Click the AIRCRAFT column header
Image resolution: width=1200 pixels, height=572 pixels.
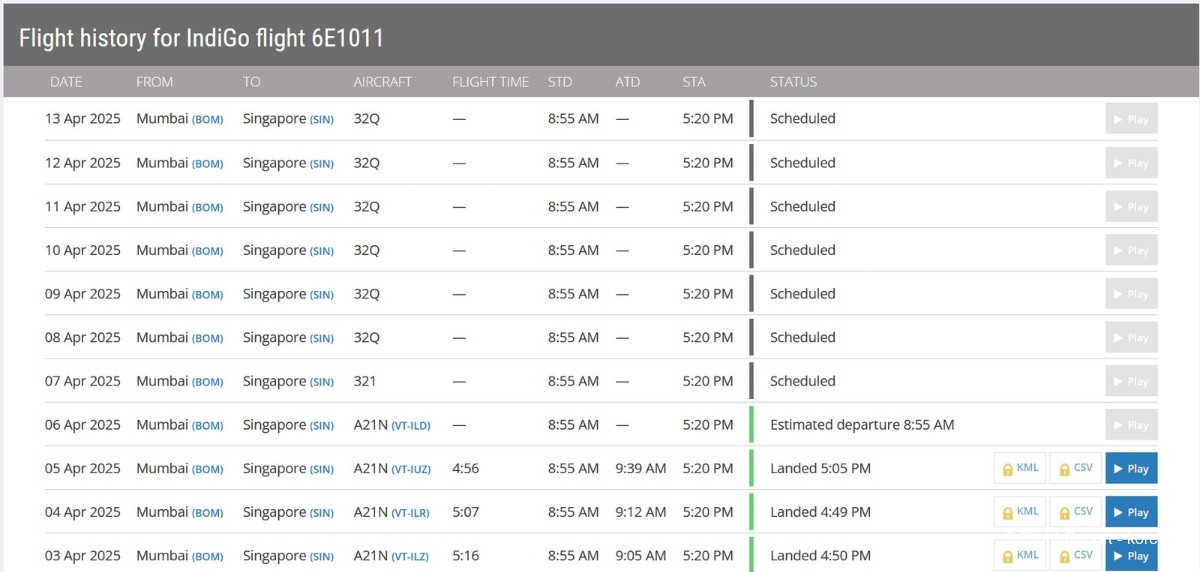coord(383,82)
